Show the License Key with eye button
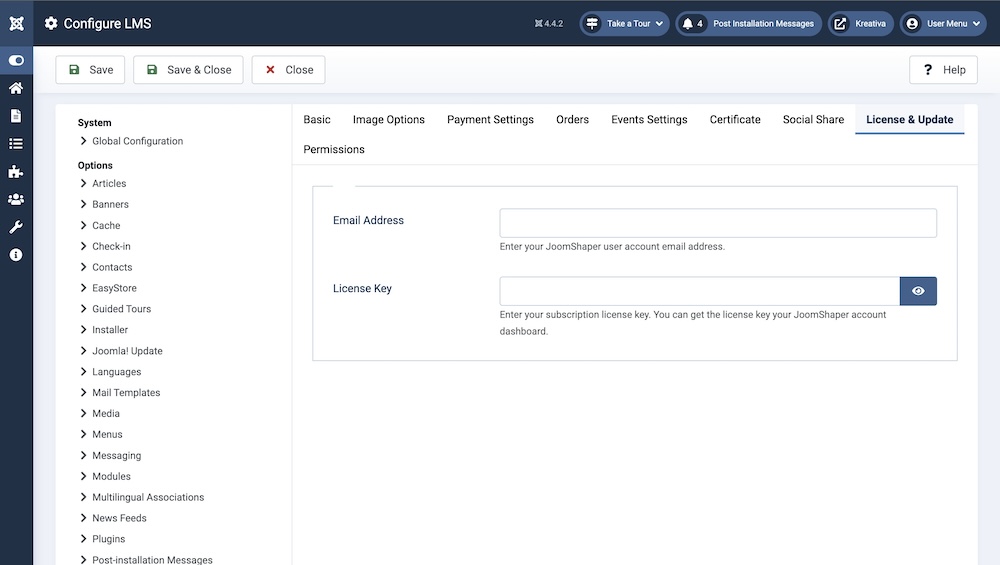Image resolution: width=1000 pixels, height=565 pixels. (x=918, y=291)
